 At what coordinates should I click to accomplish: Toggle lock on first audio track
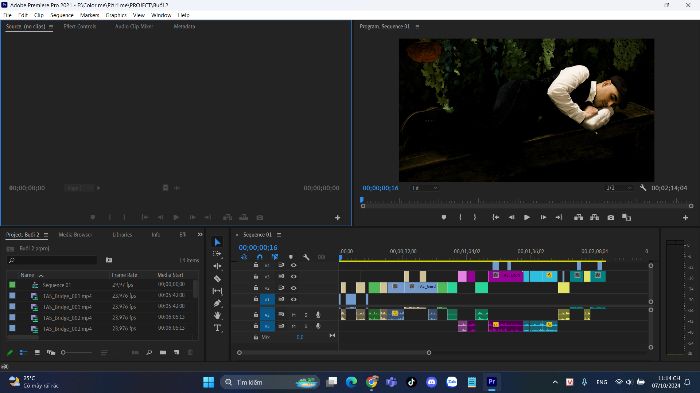click(256, 315)
